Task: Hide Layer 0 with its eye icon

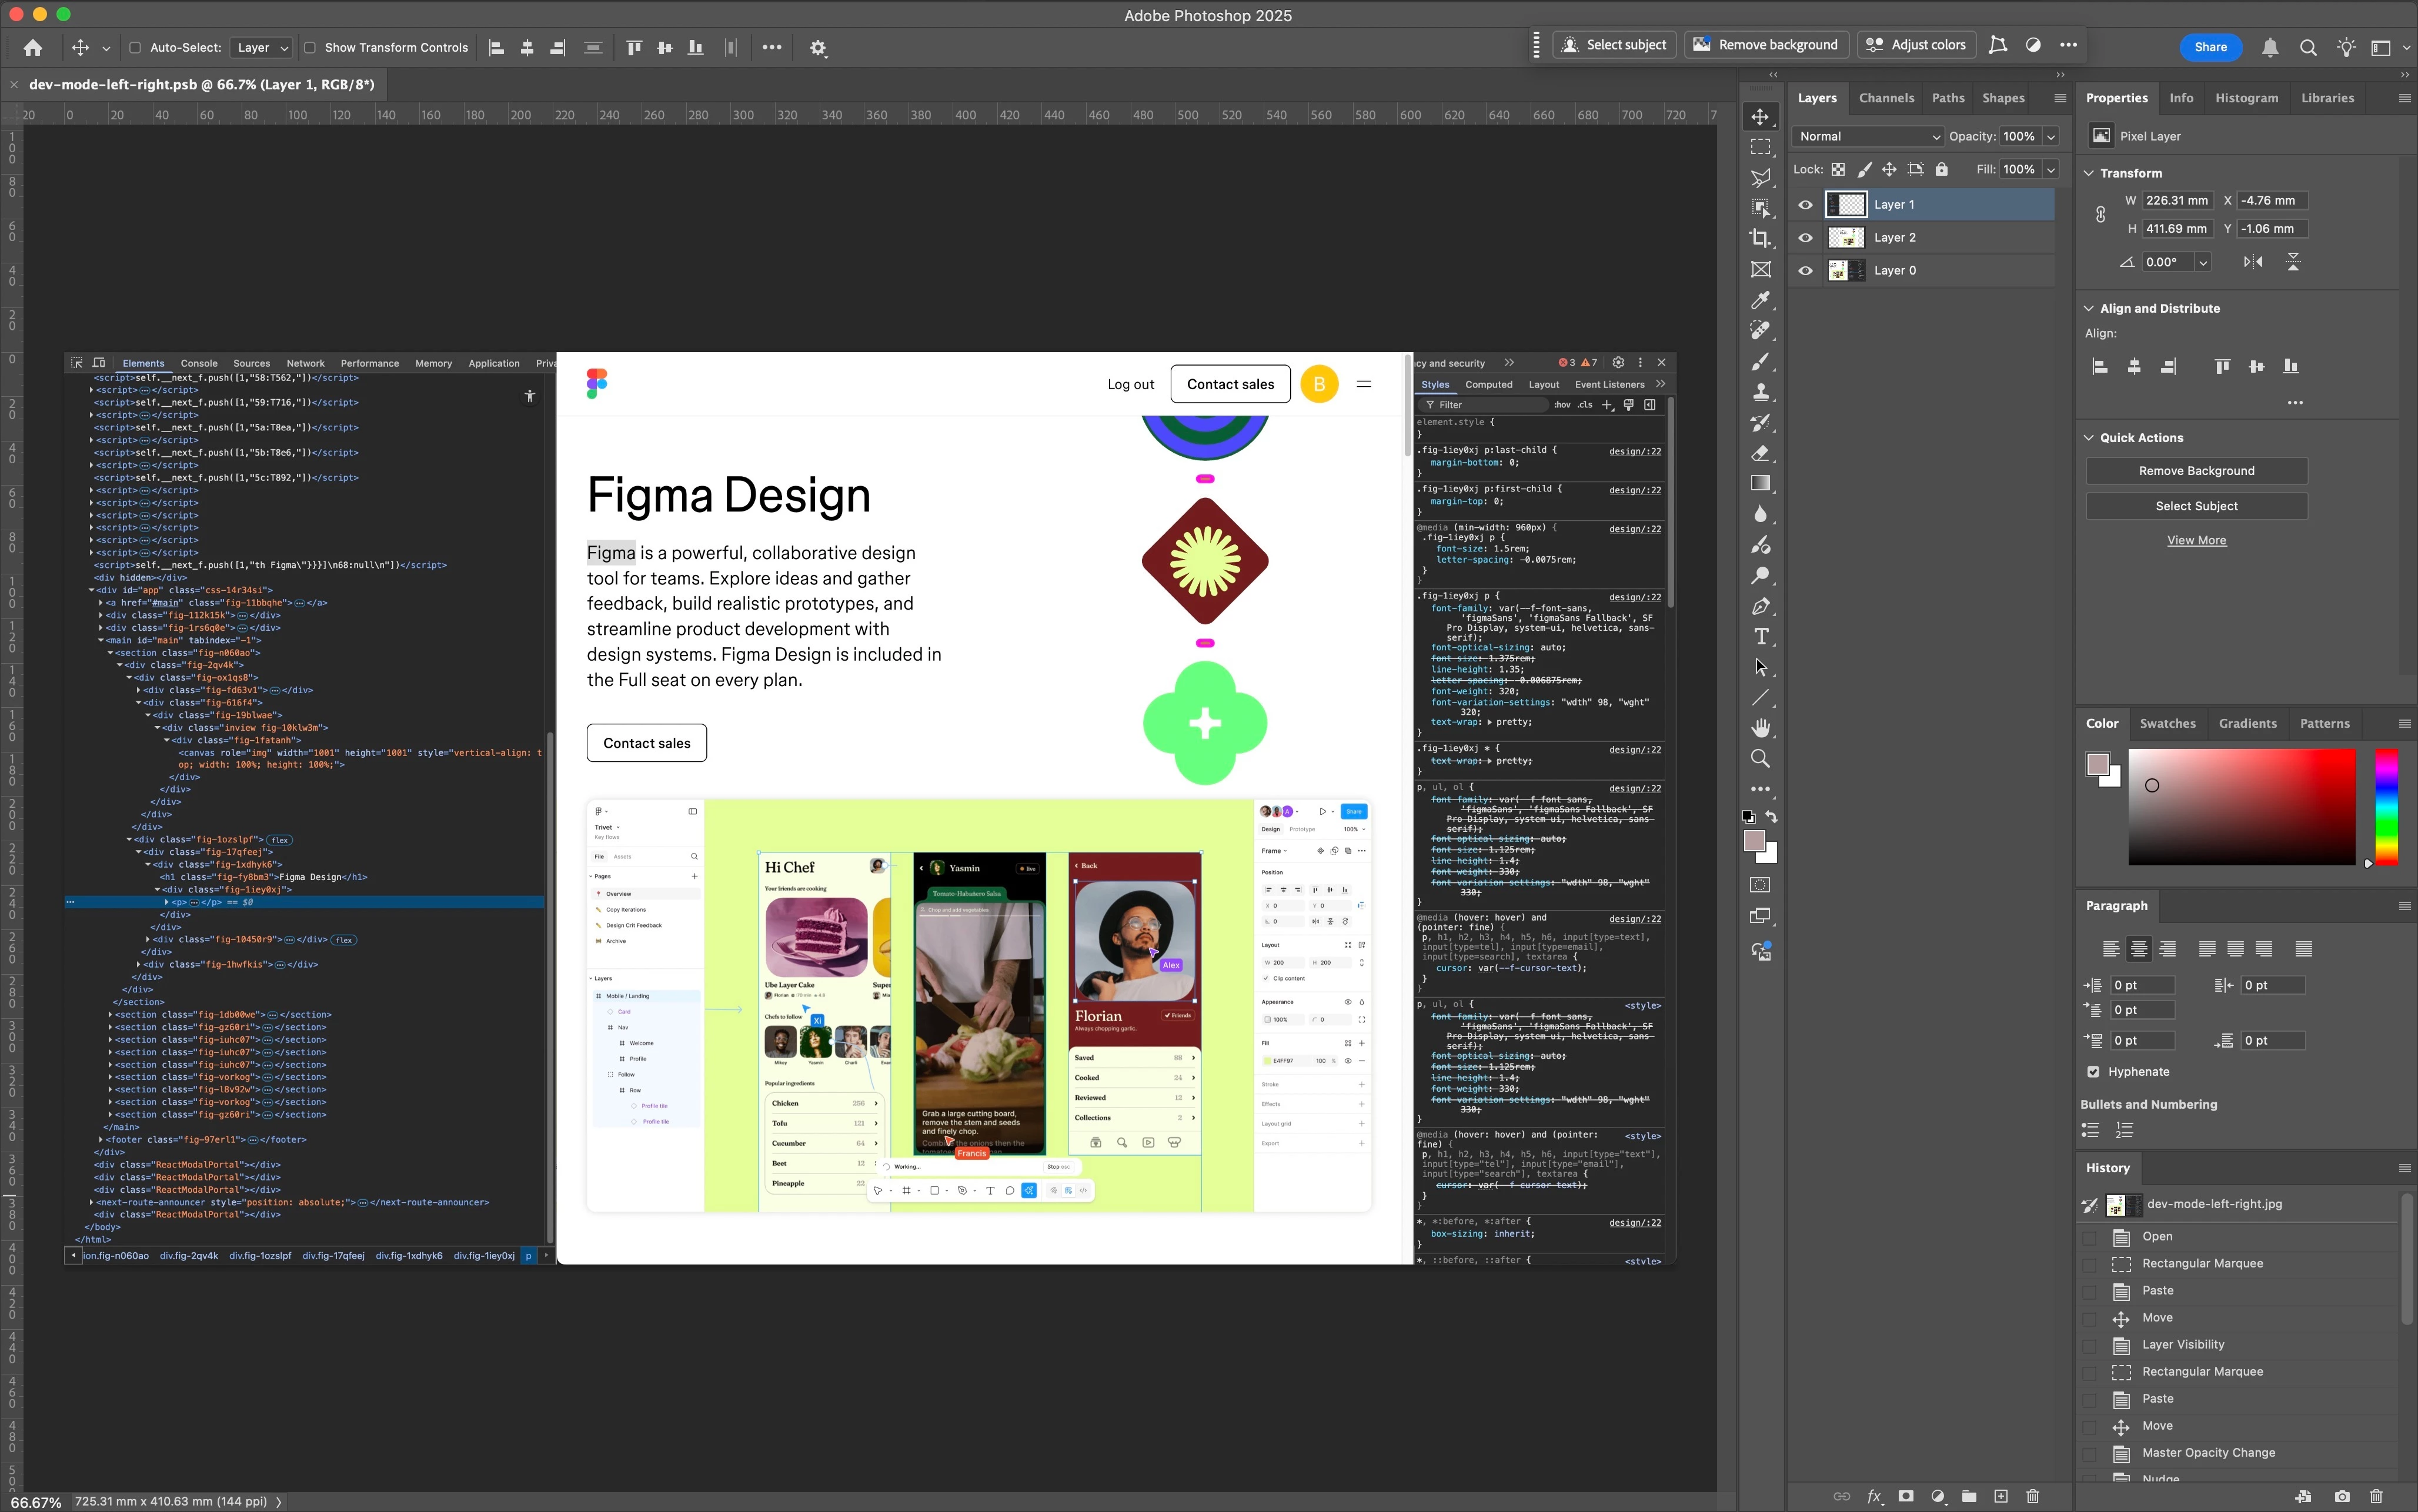Action: pos(1805,271)
